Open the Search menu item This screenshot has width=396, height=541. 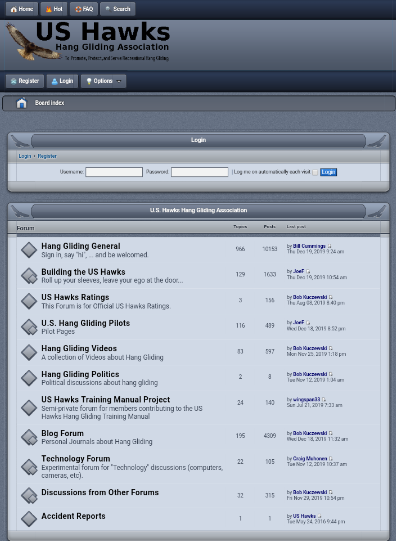(118, 9)
